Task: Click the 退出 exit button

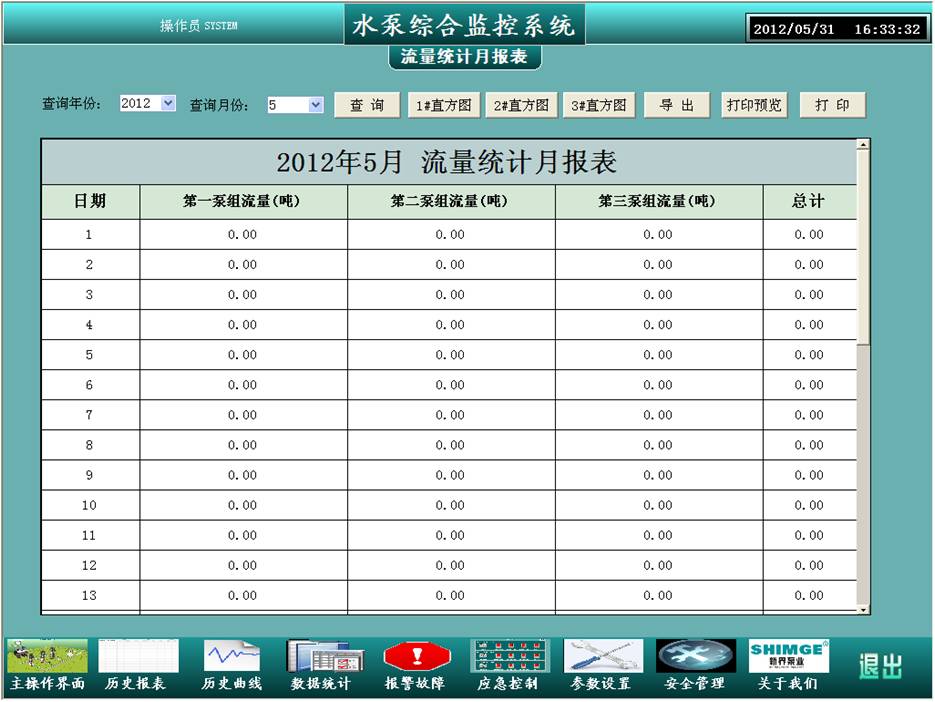Action: pos(880,666)
